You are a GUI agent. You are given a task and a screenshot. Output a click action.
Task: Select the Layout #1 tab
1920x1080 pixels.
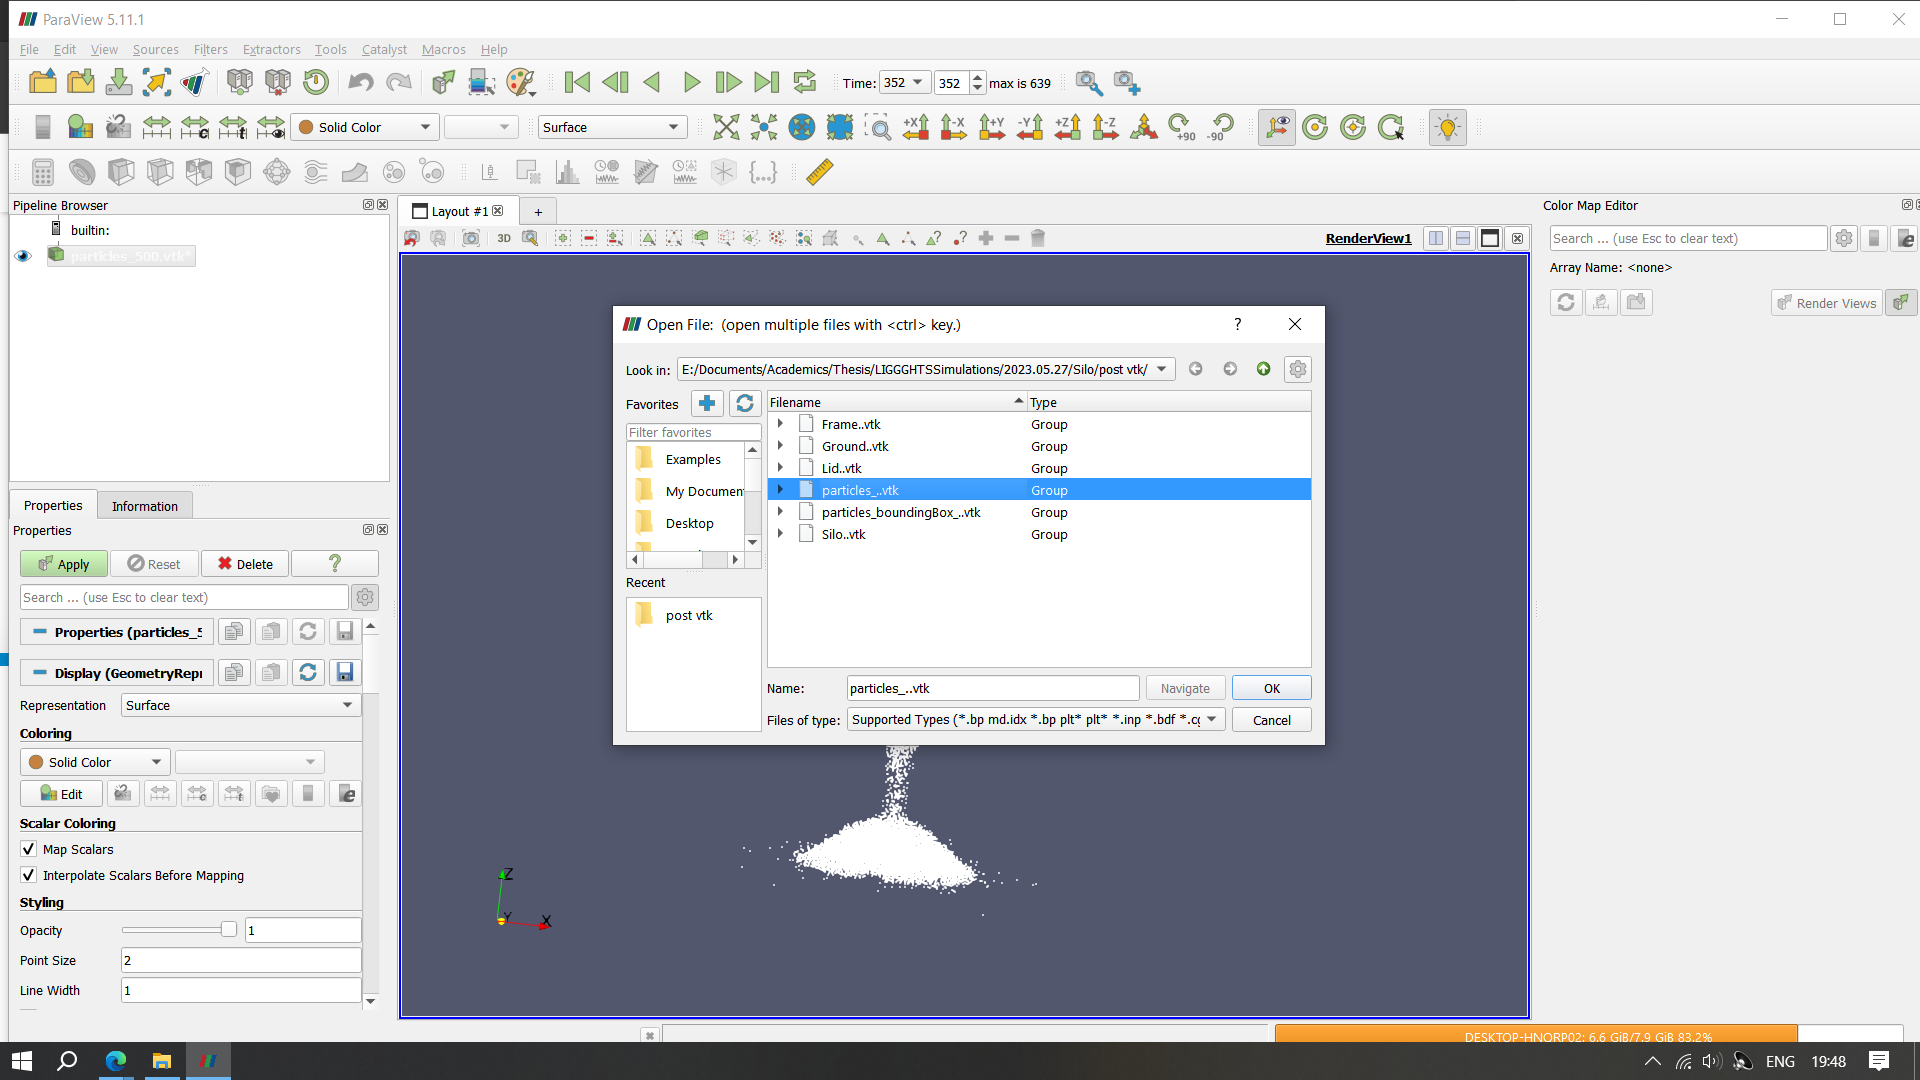(459, 211)
